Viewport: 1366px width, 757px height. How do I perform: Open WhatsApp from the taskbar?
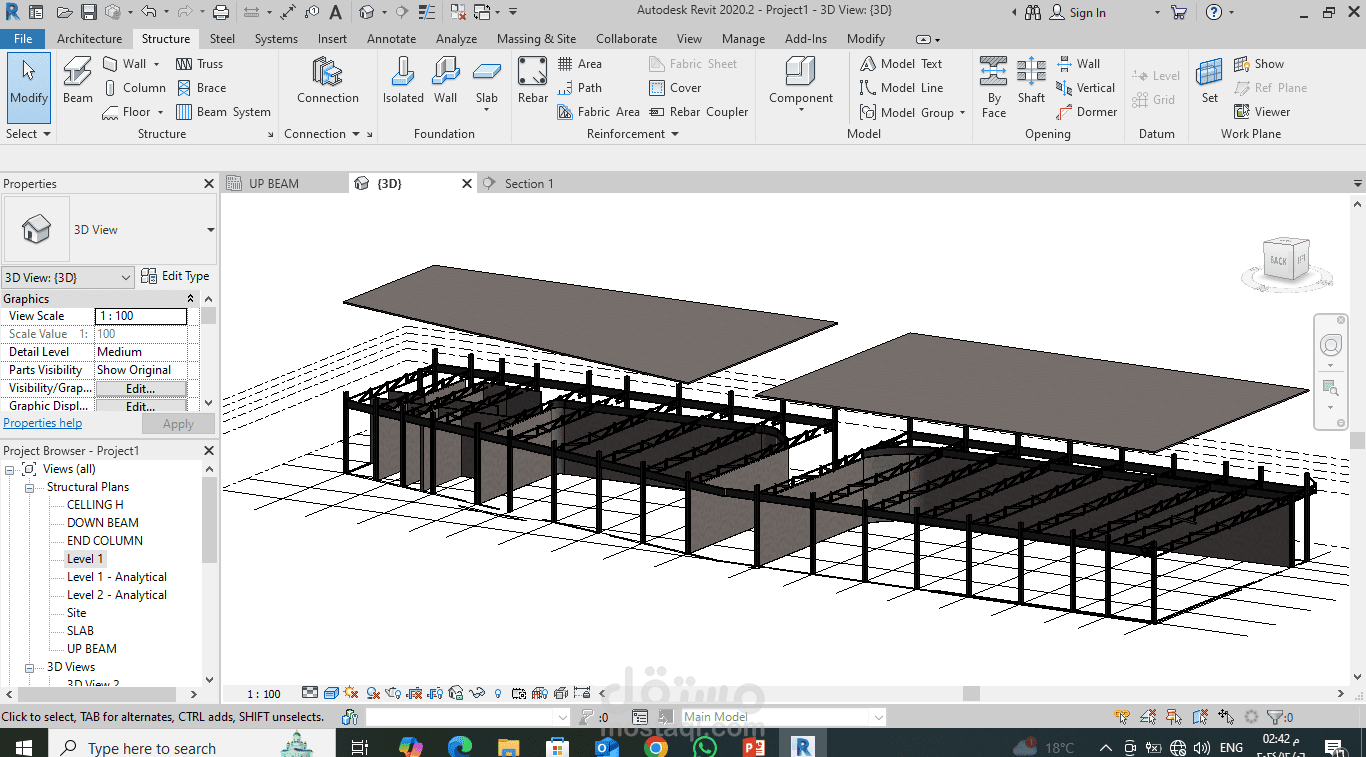pos(704,746)
